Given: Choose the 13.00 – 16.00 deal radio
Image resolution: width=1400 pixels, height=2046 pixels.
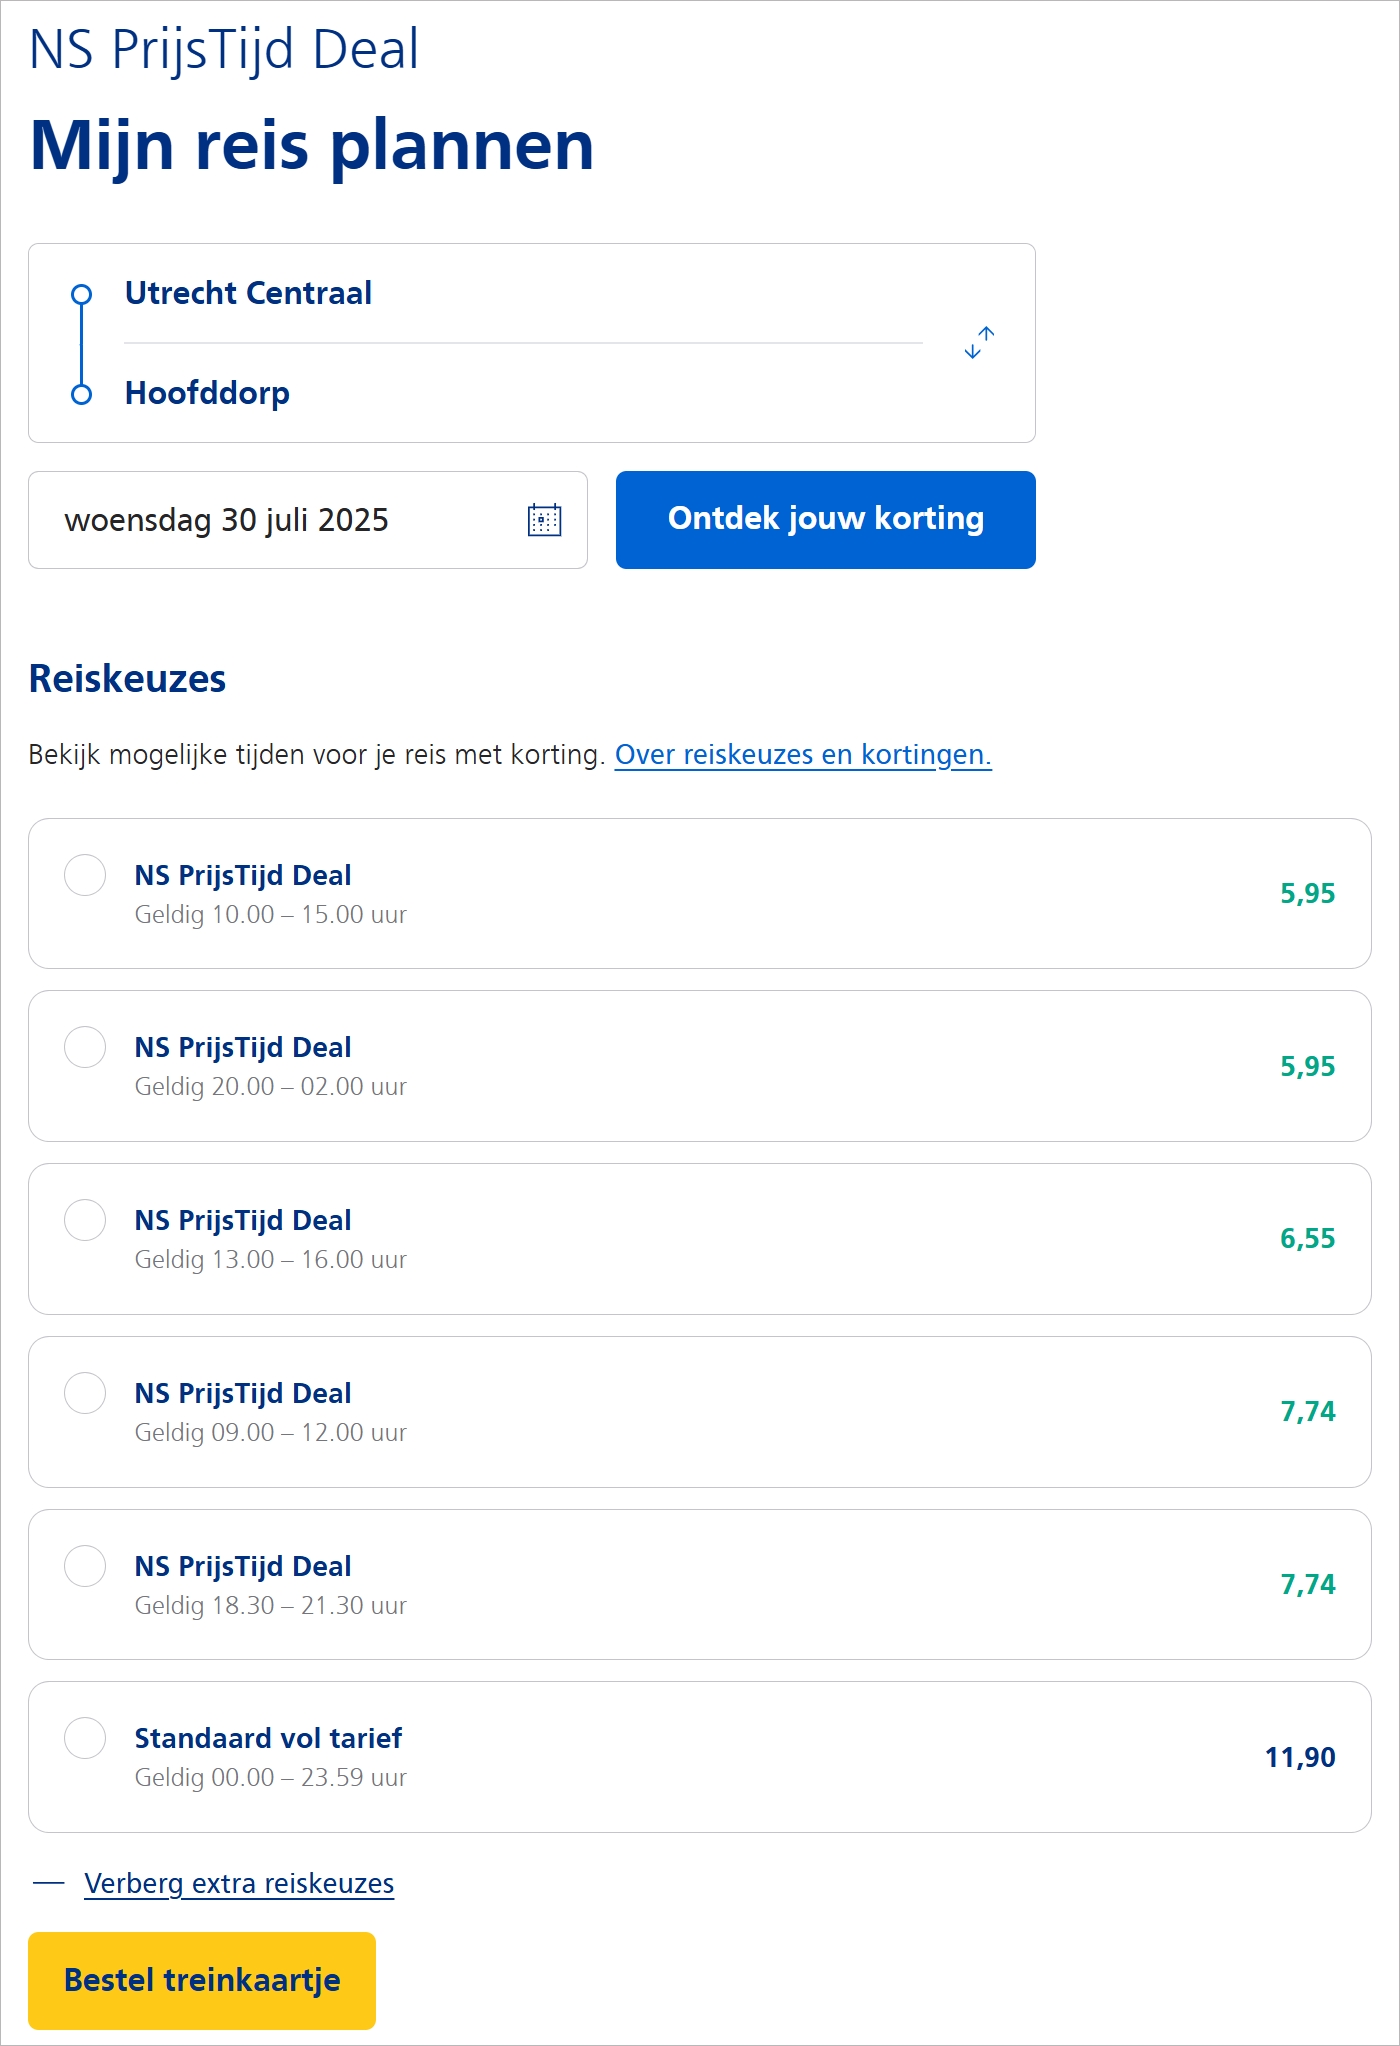Looking at the screenshot, I should (x=85, y=1220).
